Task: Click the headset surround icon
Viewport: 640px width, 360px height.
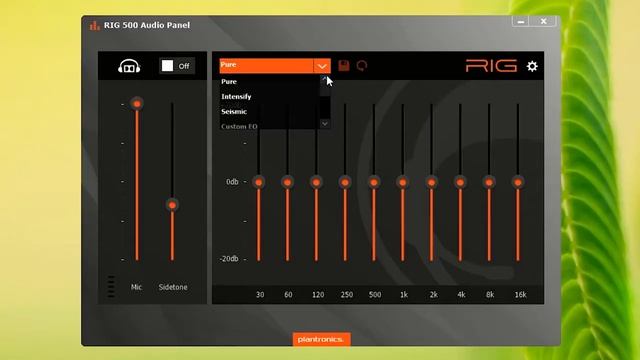Action: pos(129,66)
